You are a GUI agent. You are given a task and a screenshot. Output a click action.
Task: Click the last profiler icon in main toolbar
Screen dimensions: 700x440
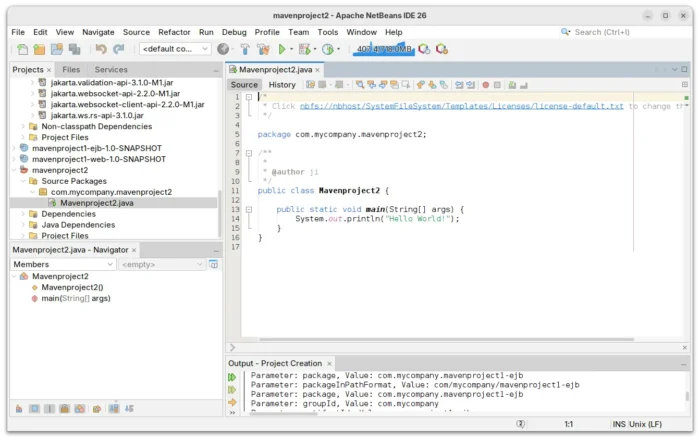[442, 49]
